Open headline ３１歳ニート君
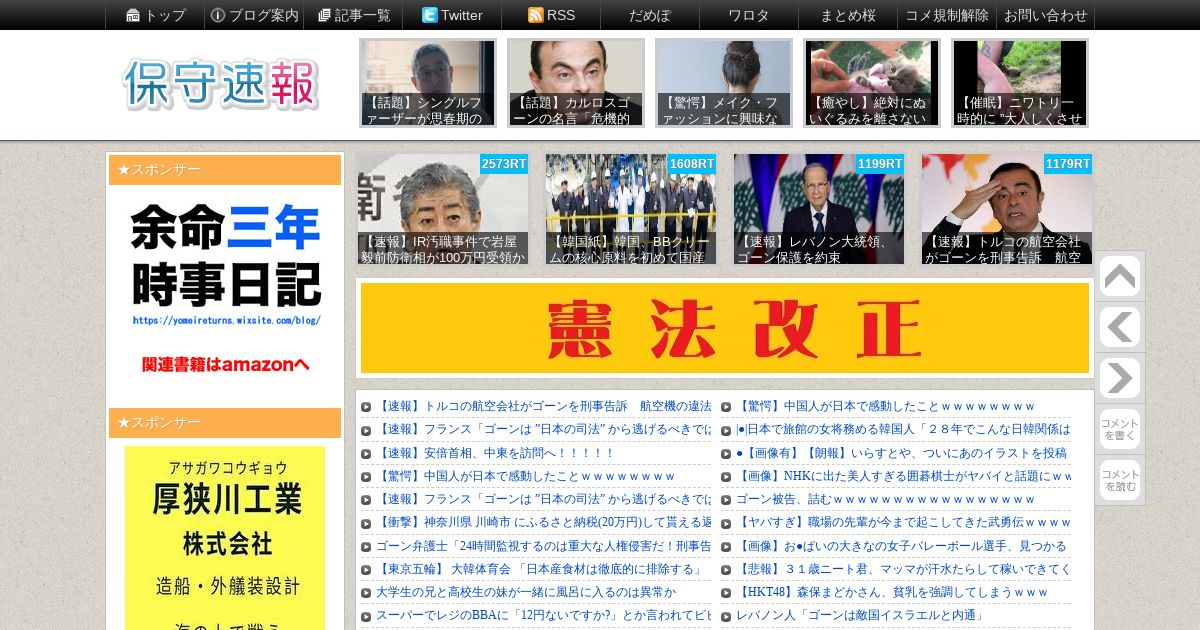The width and height of the screenshot is (1200, 630). [x=903, y=569]
